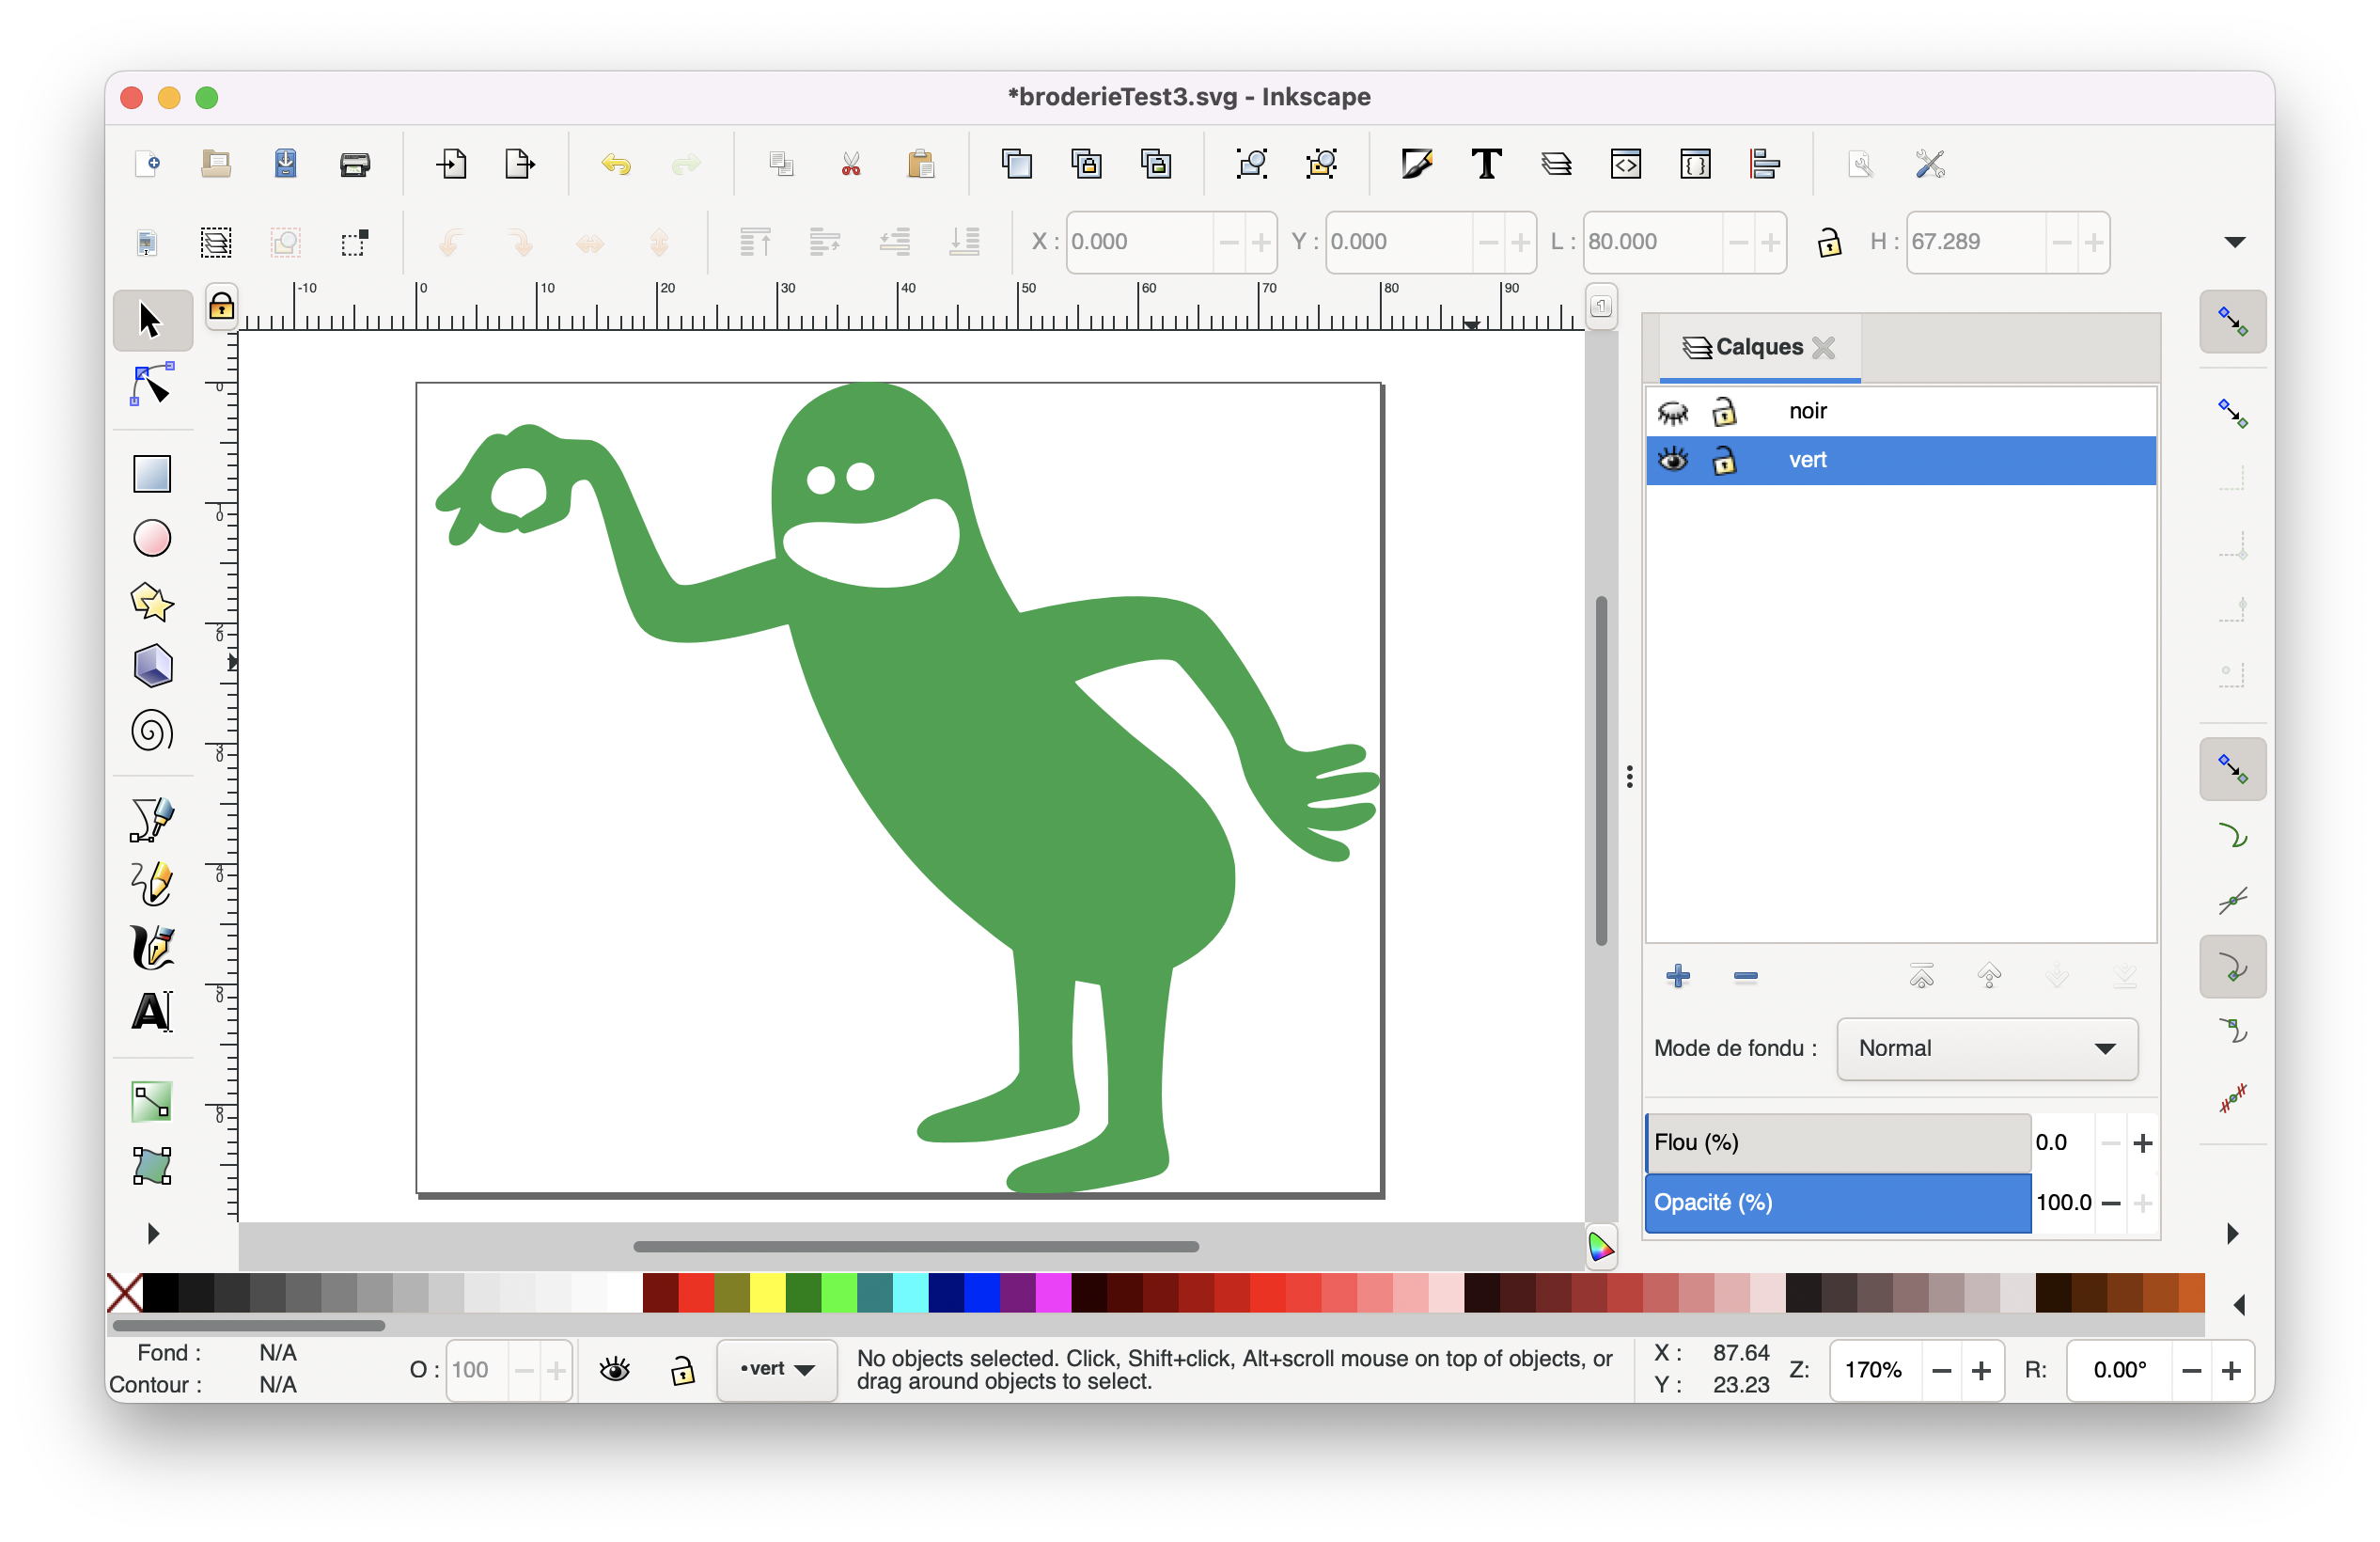Select the Spiral drawing tool
This screenshot has width=2380, height=1542.
click(152, 731)
